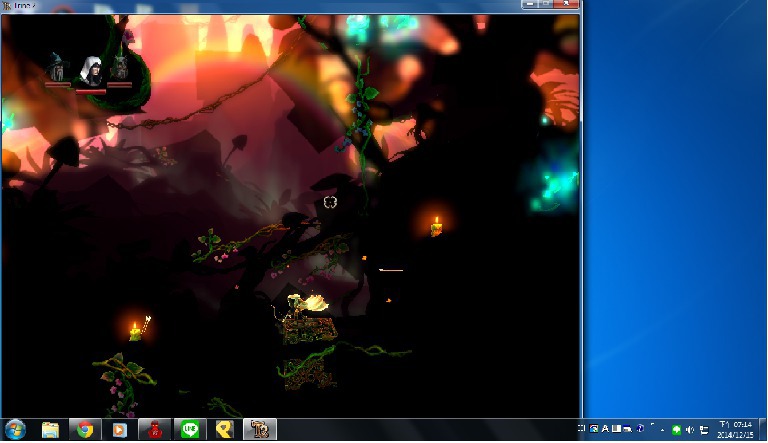Click the glowing candle with arrow beside it

click(135, 331)
